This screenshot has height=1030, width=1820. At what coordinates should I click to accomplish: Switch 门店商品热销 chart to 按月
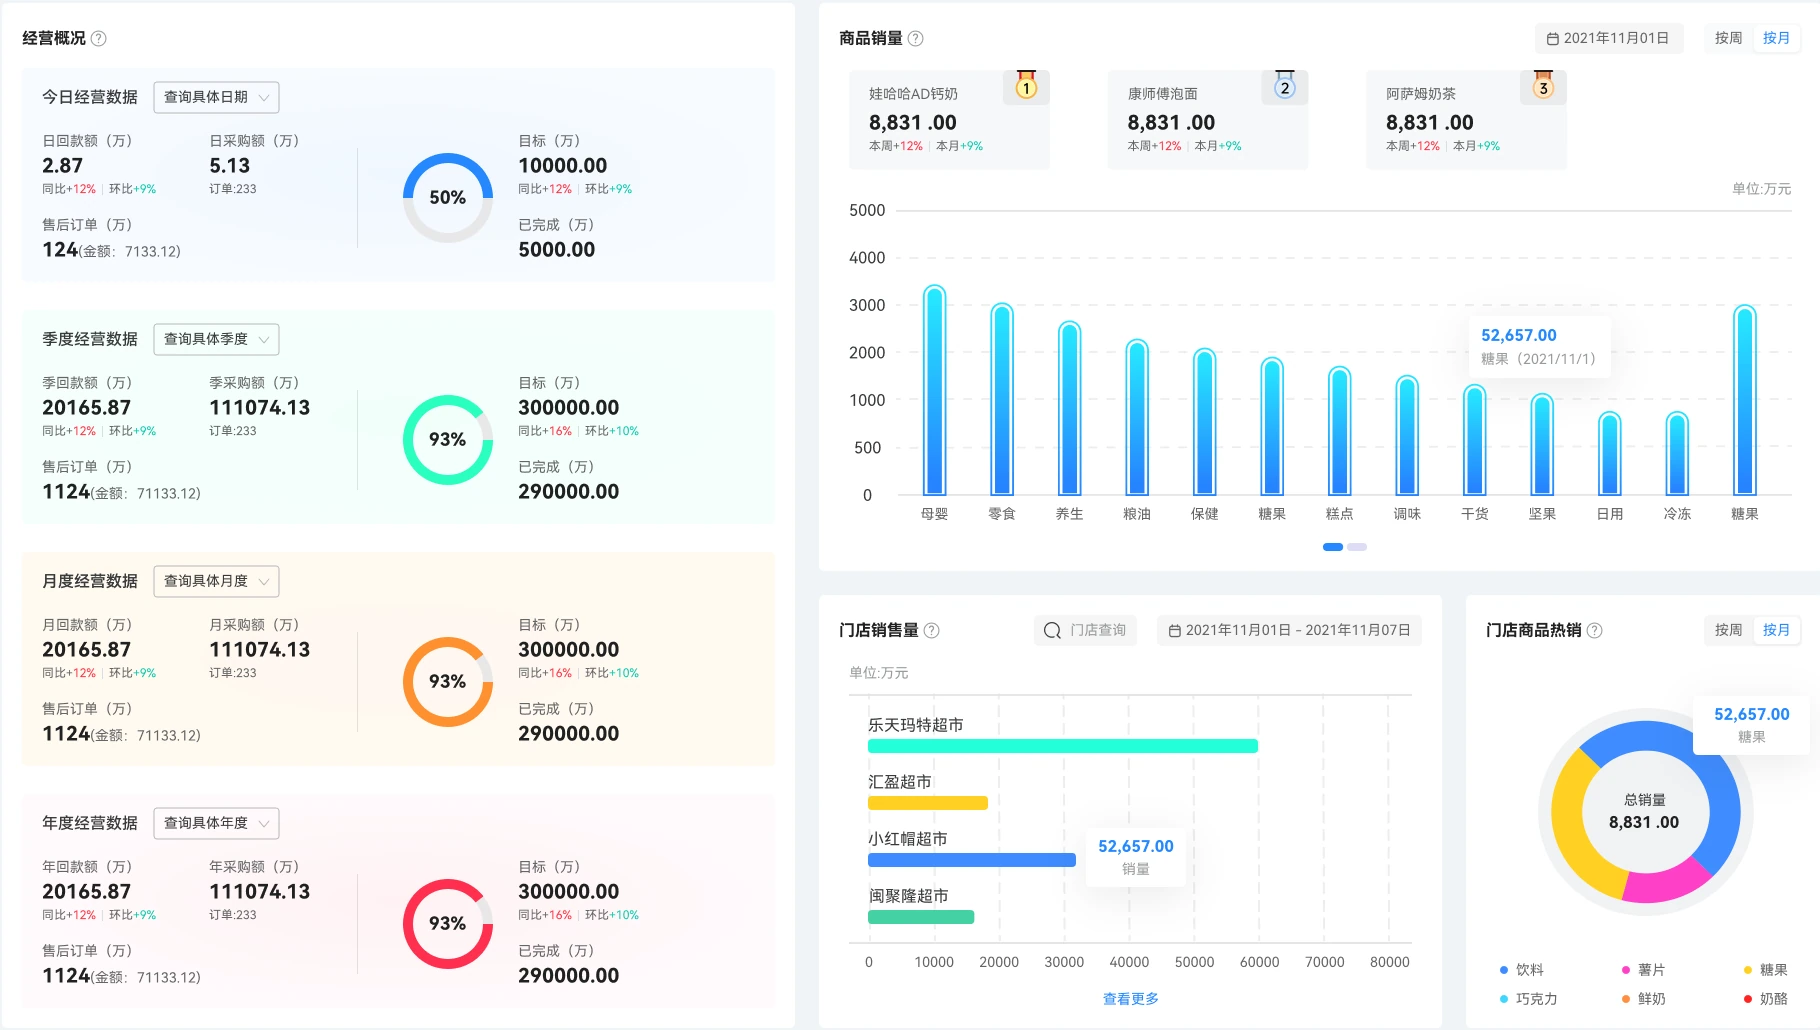coord(1776,630)
